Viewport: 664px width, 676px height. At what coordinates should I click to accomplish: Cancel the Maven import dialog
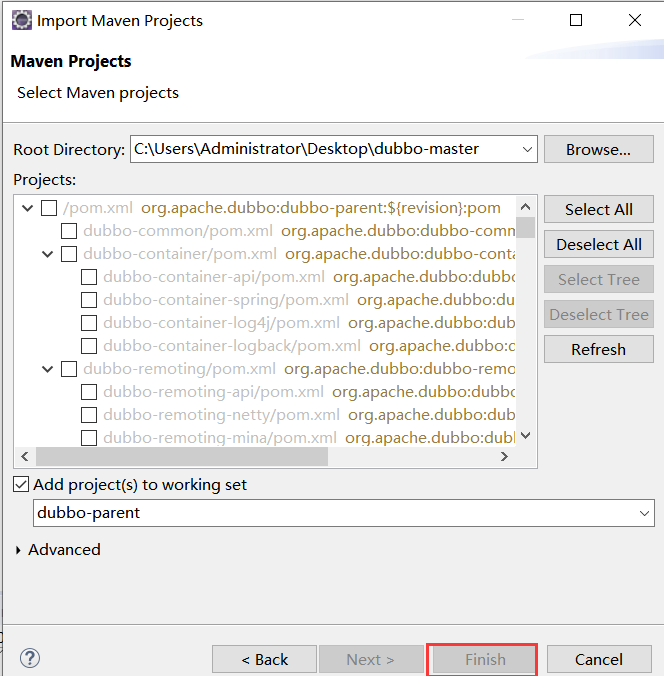click(x=598, y=659)
